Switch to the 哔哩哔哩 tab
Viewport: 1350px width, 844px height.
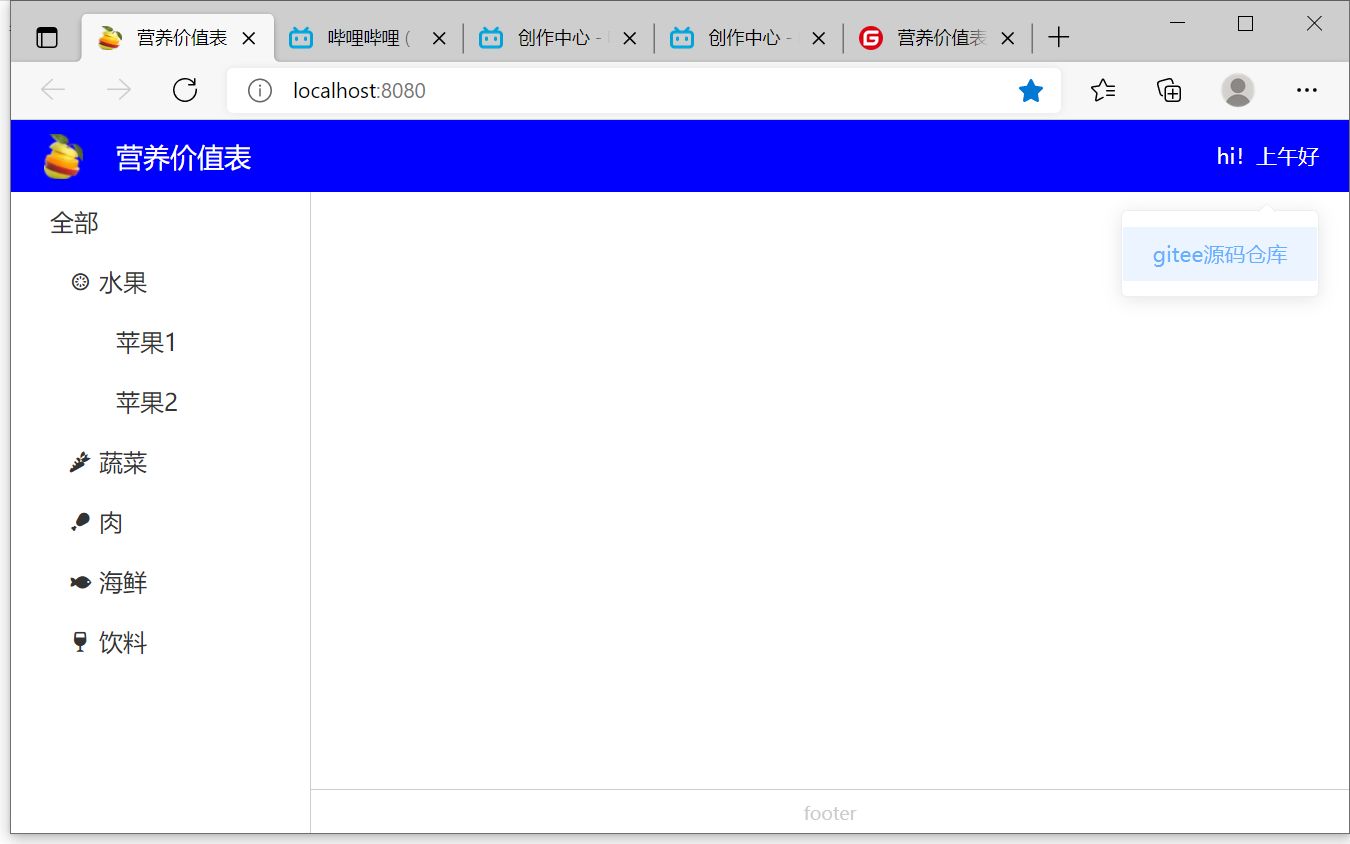click(367, 38)
